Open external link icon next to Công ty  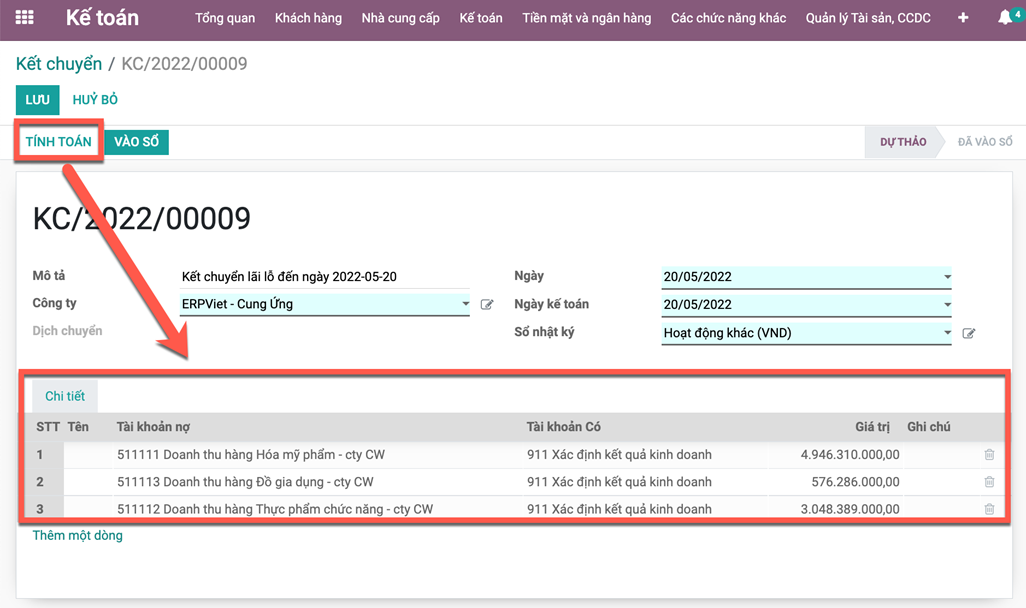[x=487, y=304]
